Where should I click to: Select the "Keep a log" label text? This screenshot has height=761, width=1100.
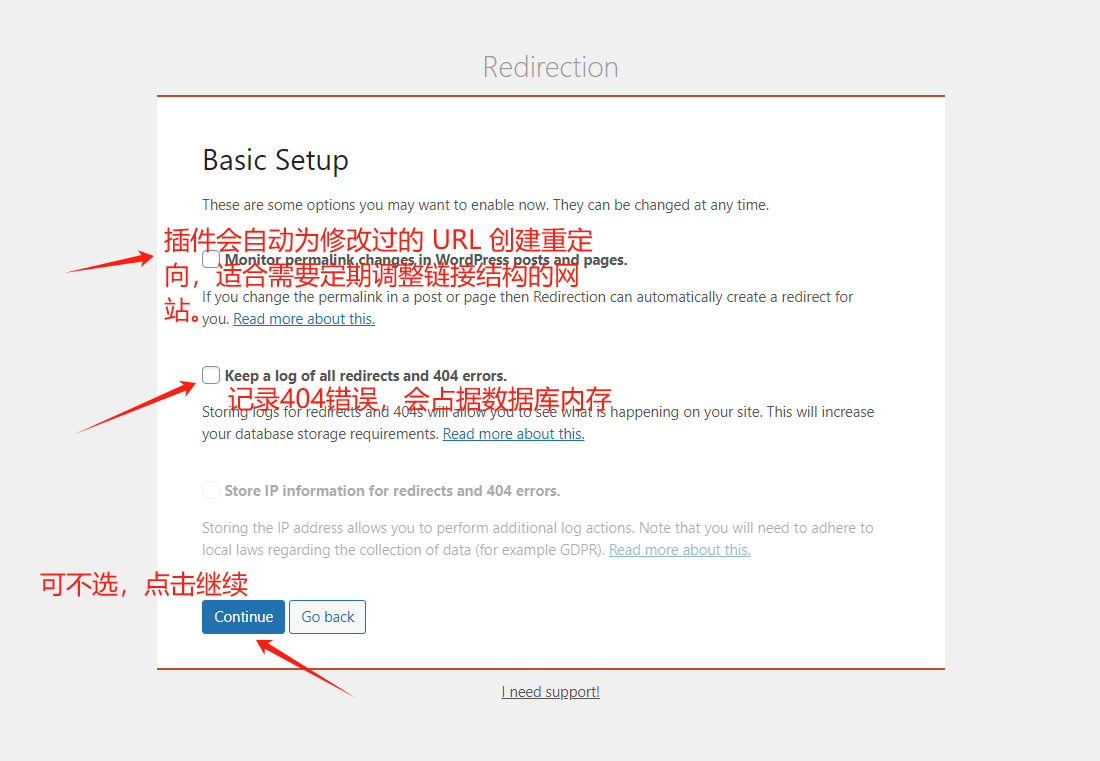360,375
